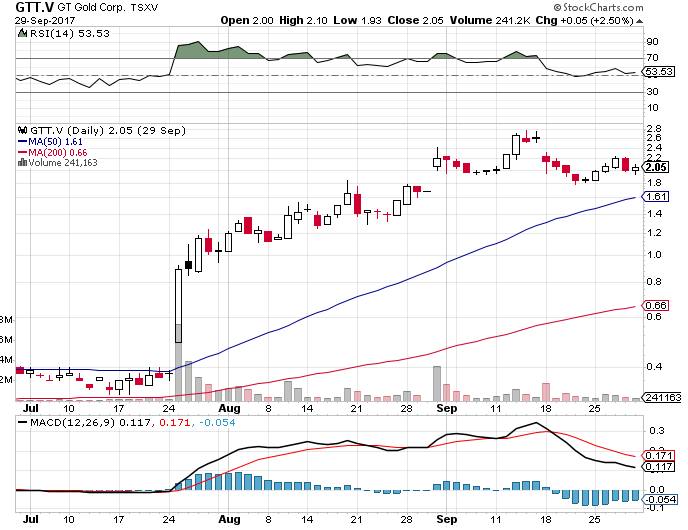Click the blue -0.054 value in MACD legend

pos(217,423)
